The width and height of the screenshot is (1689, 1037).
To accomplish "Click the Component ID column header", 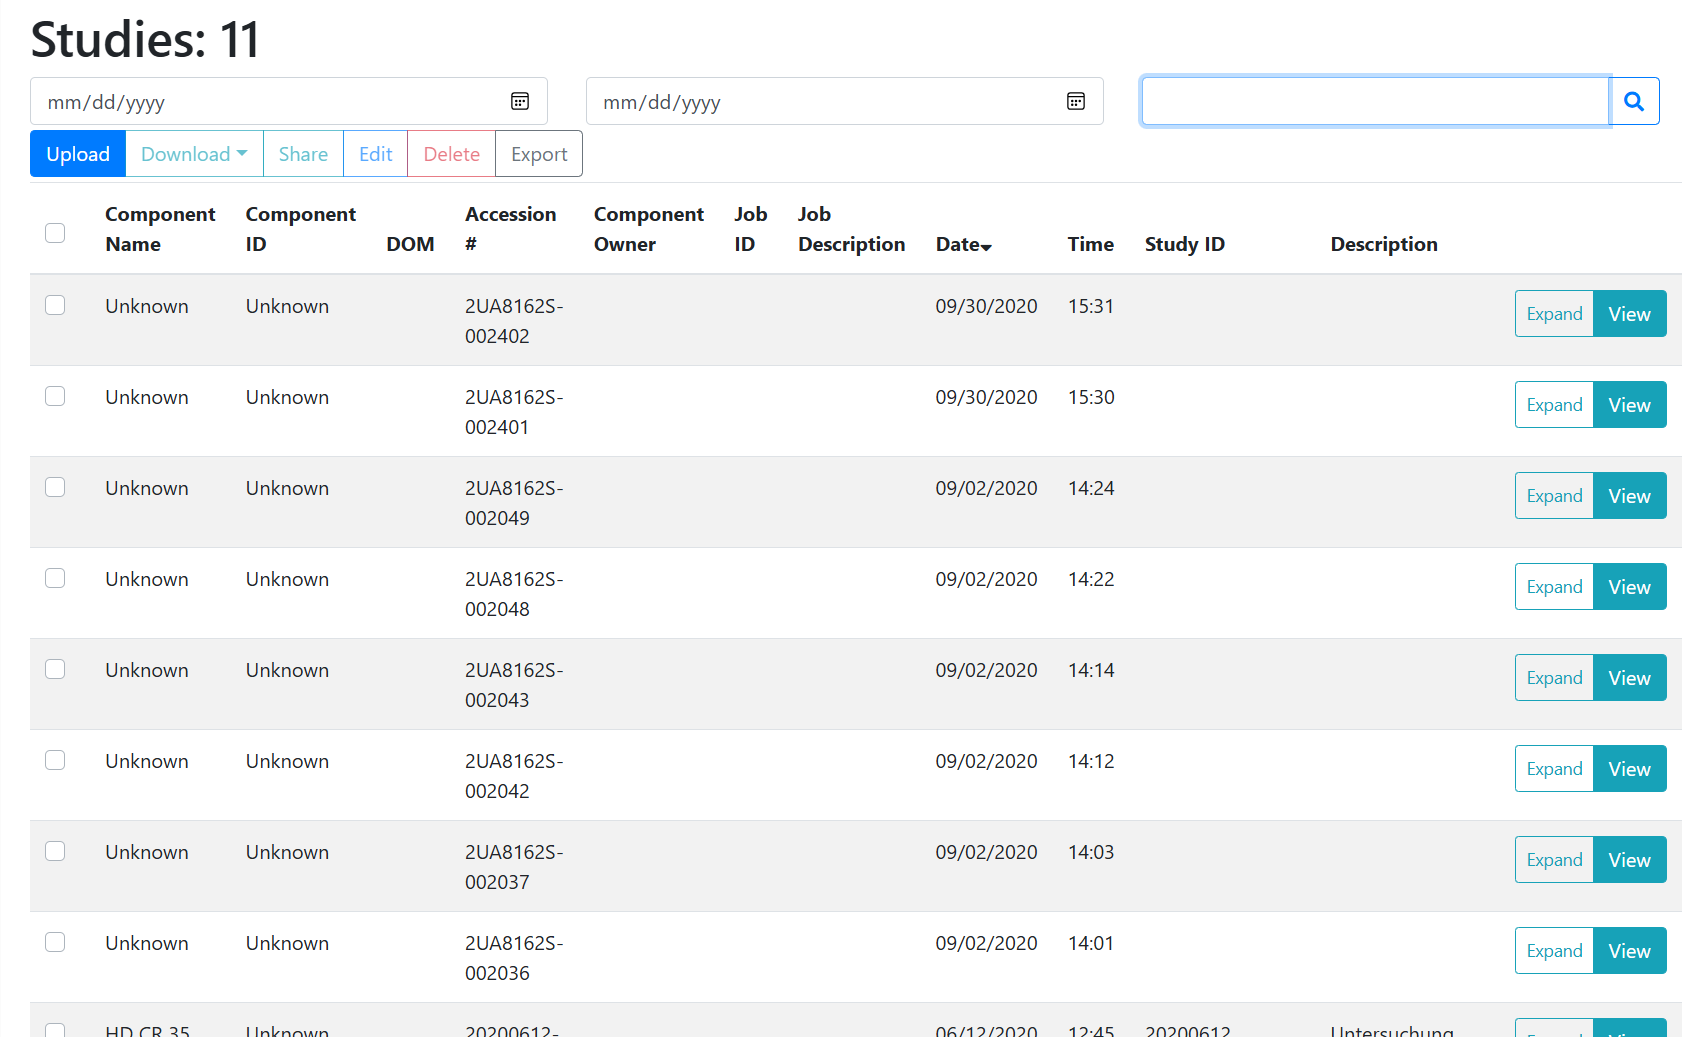I will coord(301,229).
